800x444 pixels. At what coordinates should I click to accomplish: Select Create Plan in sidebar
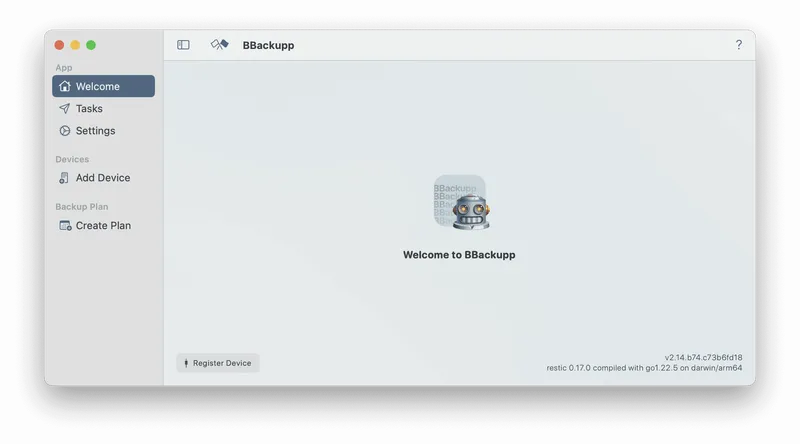pyautogui.click(x=104, y=226)
